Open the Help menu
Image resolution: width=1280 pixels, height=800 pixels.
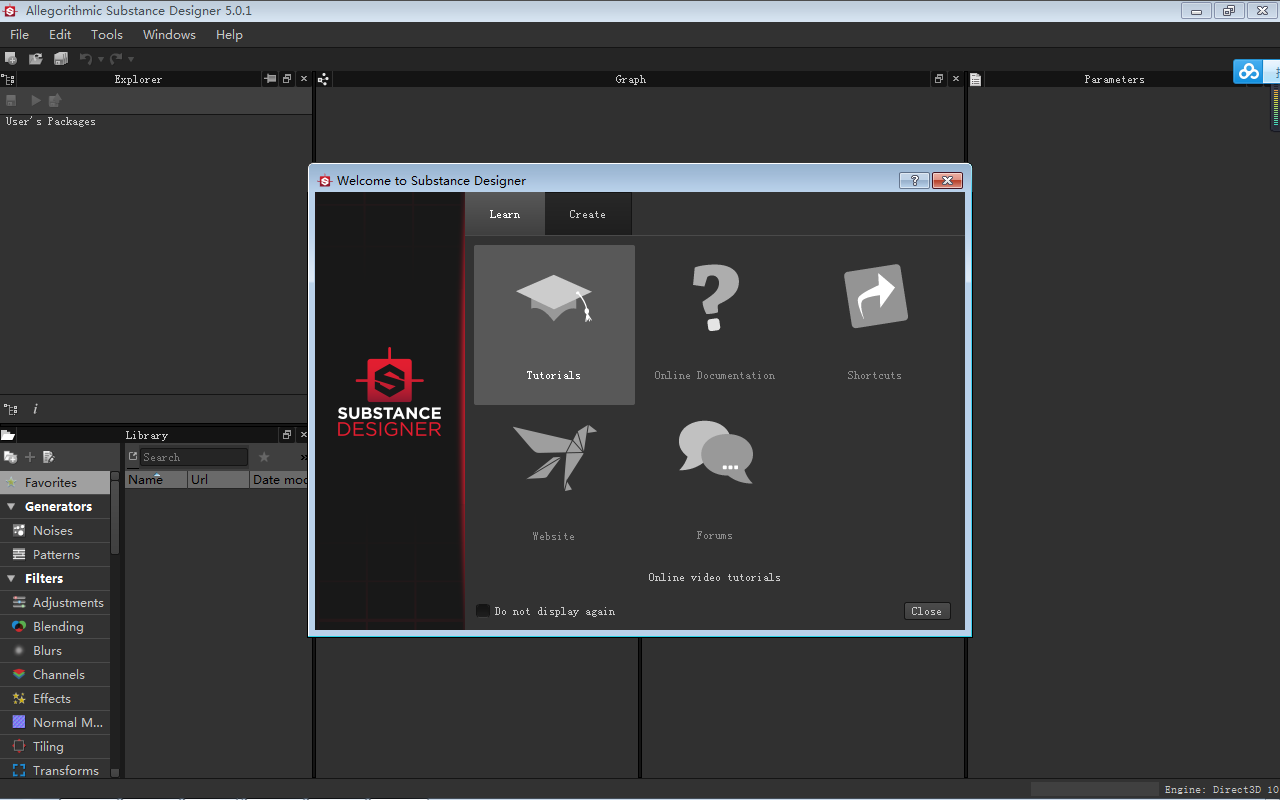(x=229, y=34)
